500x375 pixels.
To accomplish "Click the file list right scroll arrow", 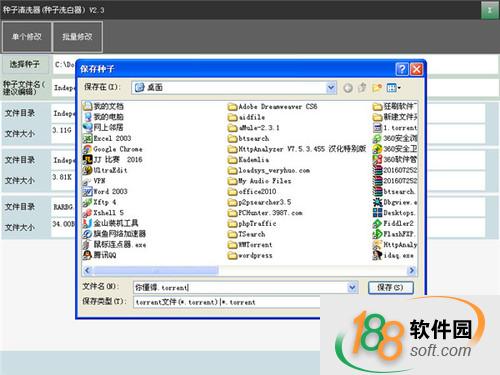I will coord(412,270).
